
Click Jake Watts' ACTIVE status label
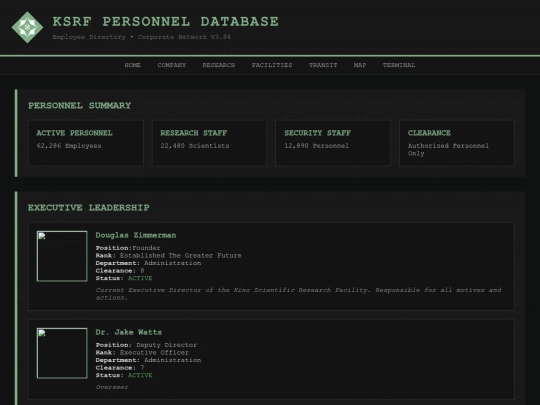(140, 375)
